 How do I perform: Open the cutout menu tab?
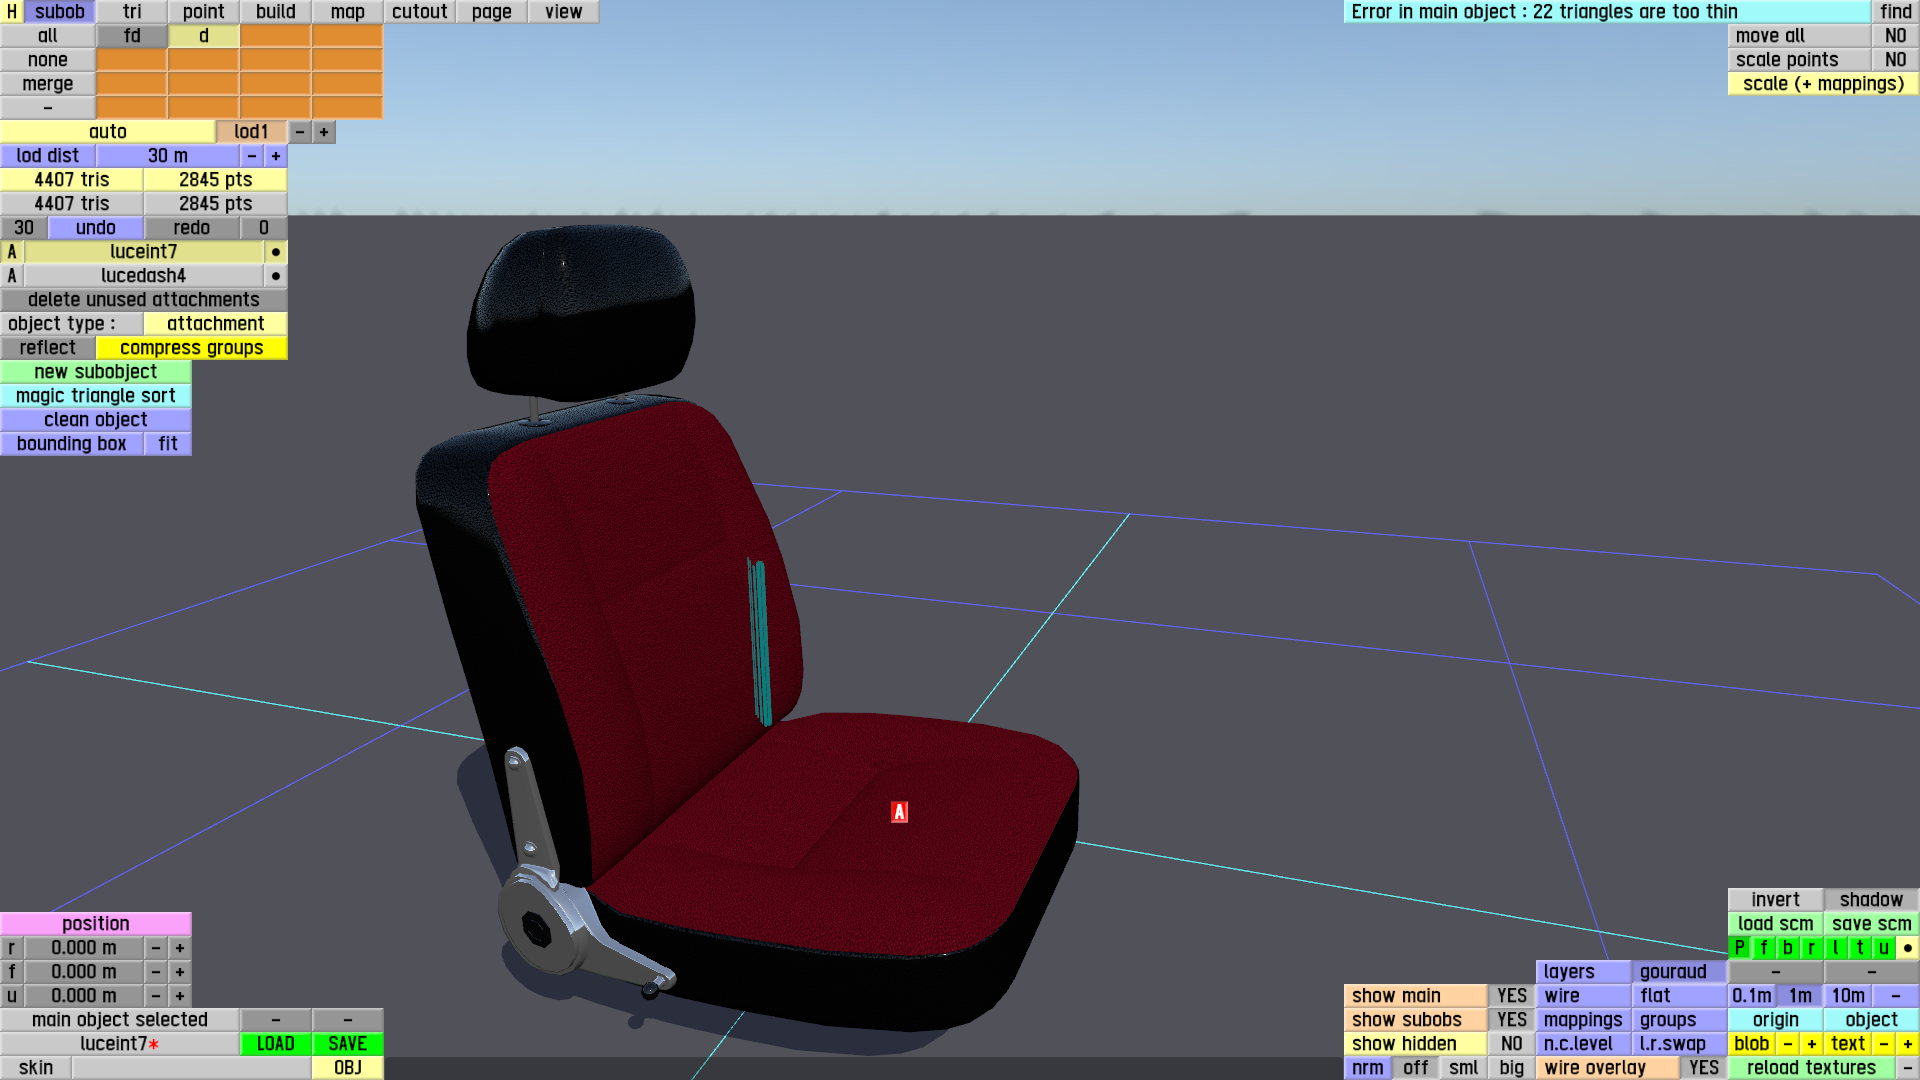point(419,12)
